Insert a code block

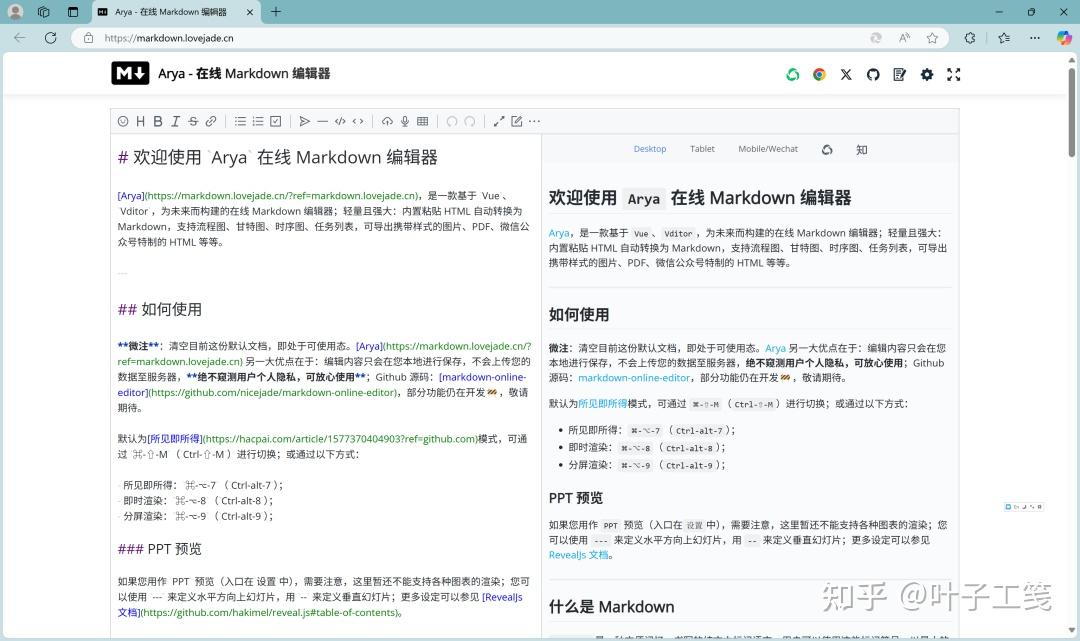coord(340,121)
